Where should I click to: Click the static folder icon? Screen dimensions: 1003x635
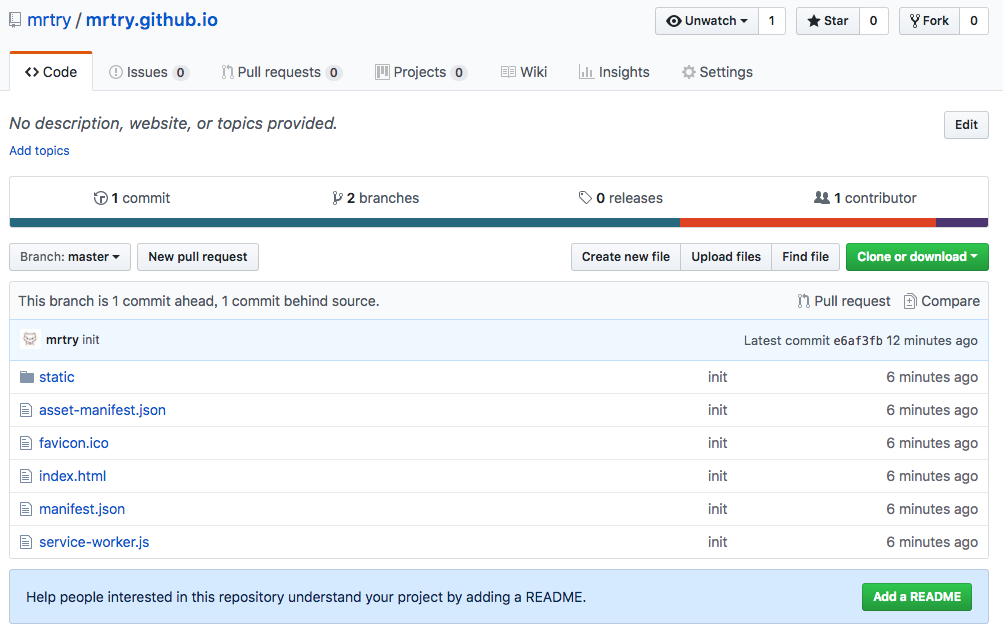point(27,377)
